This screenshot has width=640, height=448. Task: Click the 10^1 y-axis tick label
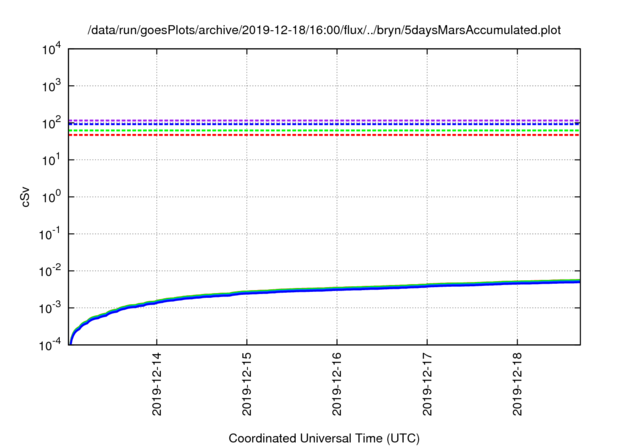51,160
